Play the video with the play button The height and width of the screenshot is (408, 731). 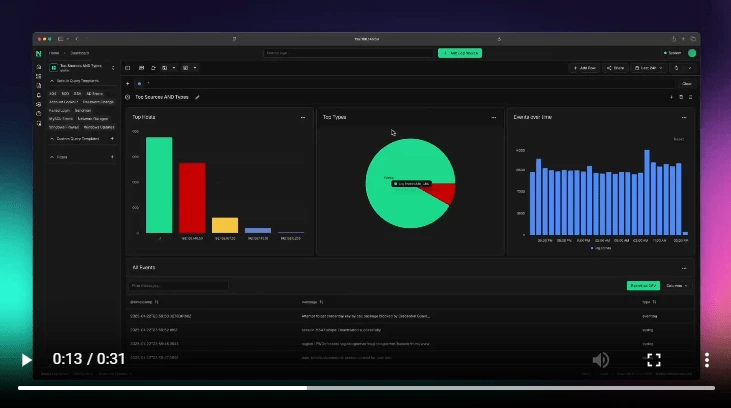pos(27,360)
